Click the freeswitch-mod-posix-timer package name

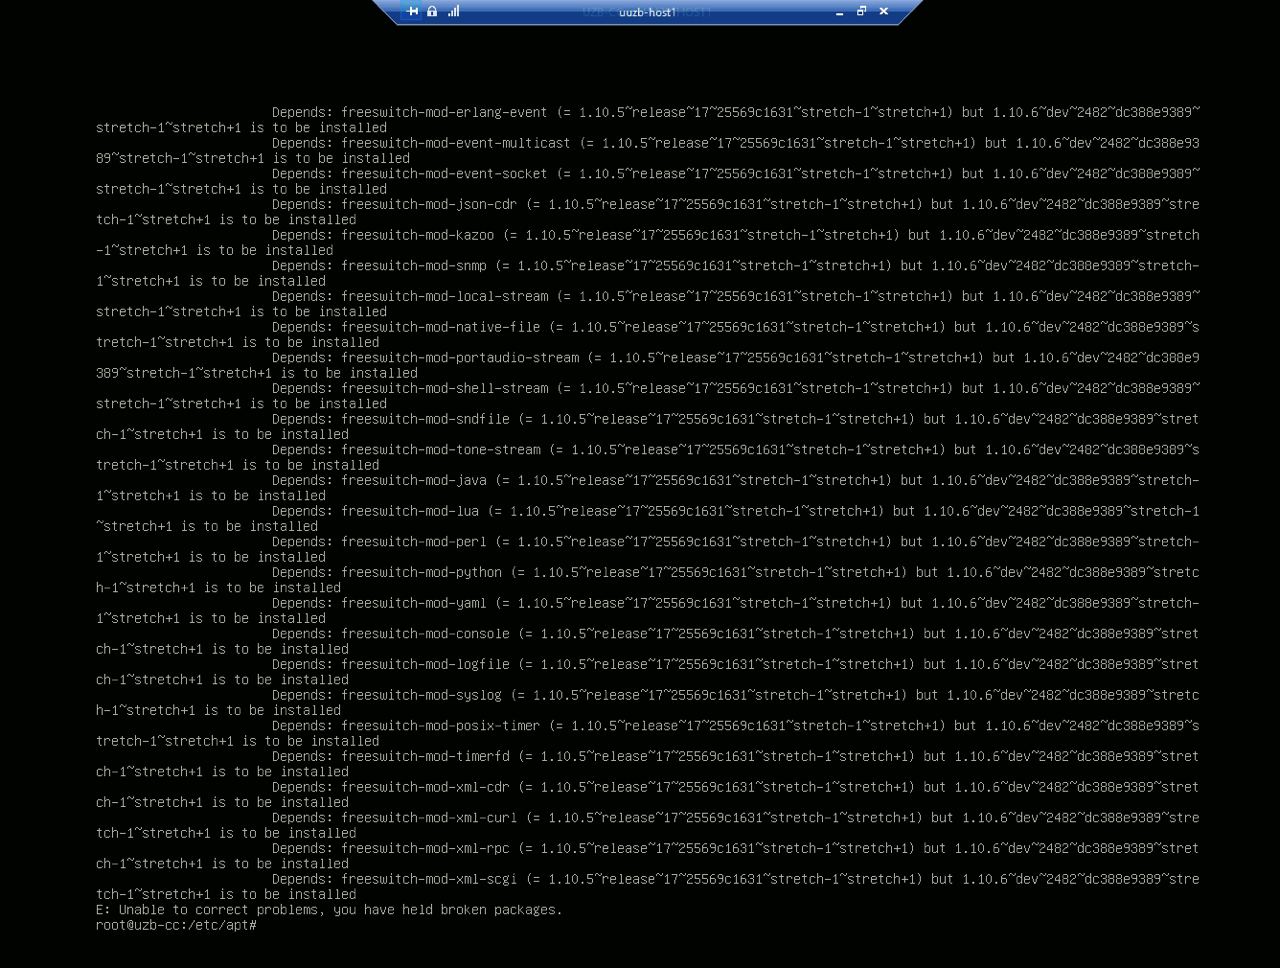pyautogui.click(x=440, y=726)
